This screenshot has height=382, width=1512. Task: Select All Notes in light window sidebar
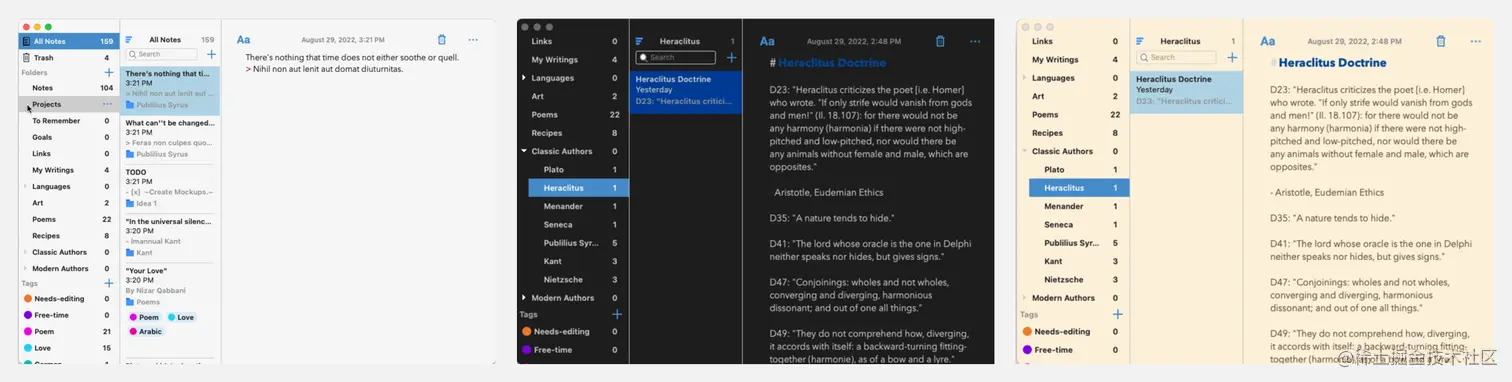coord(69,42)
